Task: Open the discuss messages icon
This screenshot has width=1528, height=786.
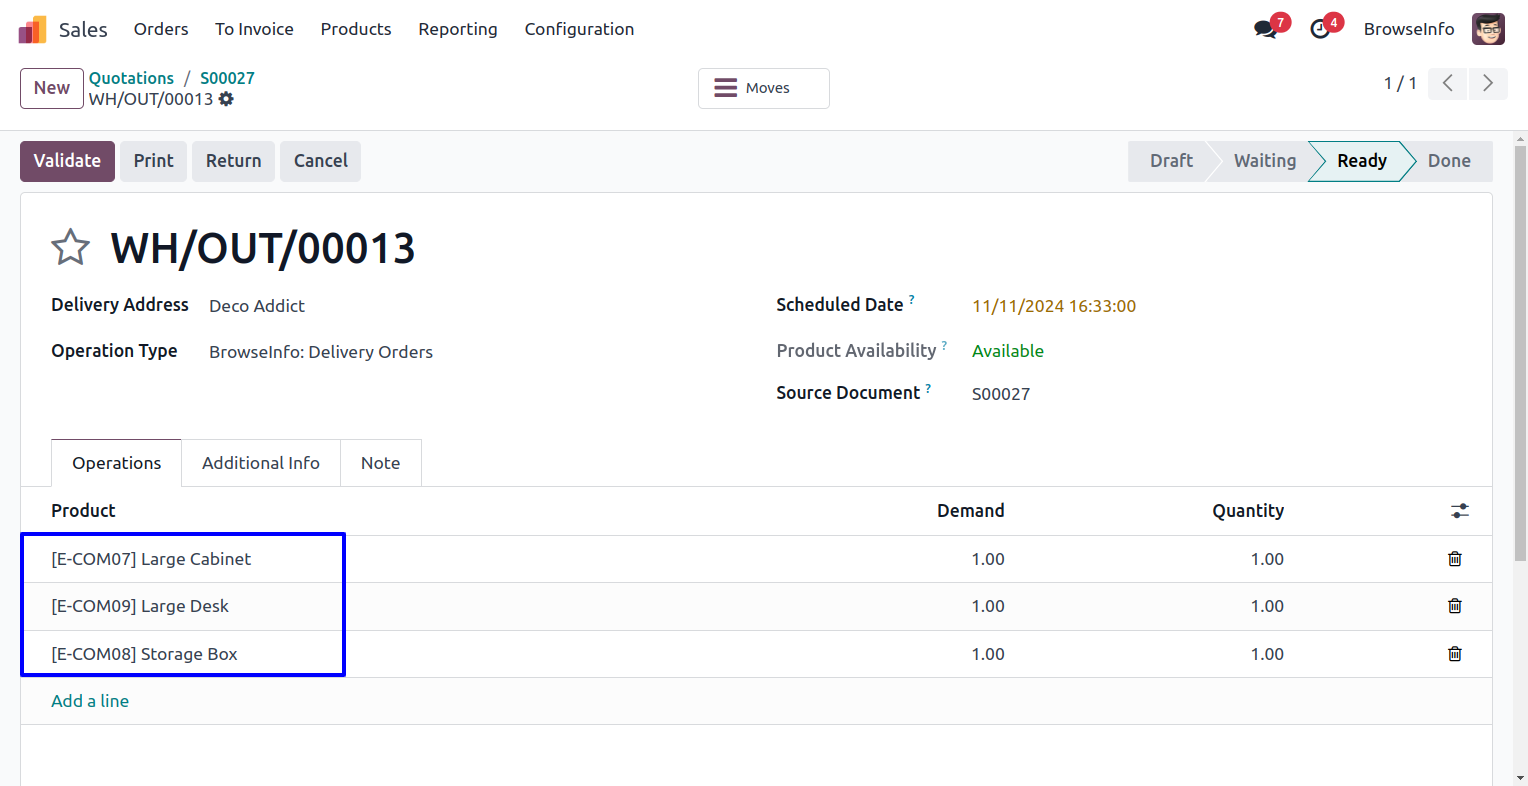Action: (1266, 29)
